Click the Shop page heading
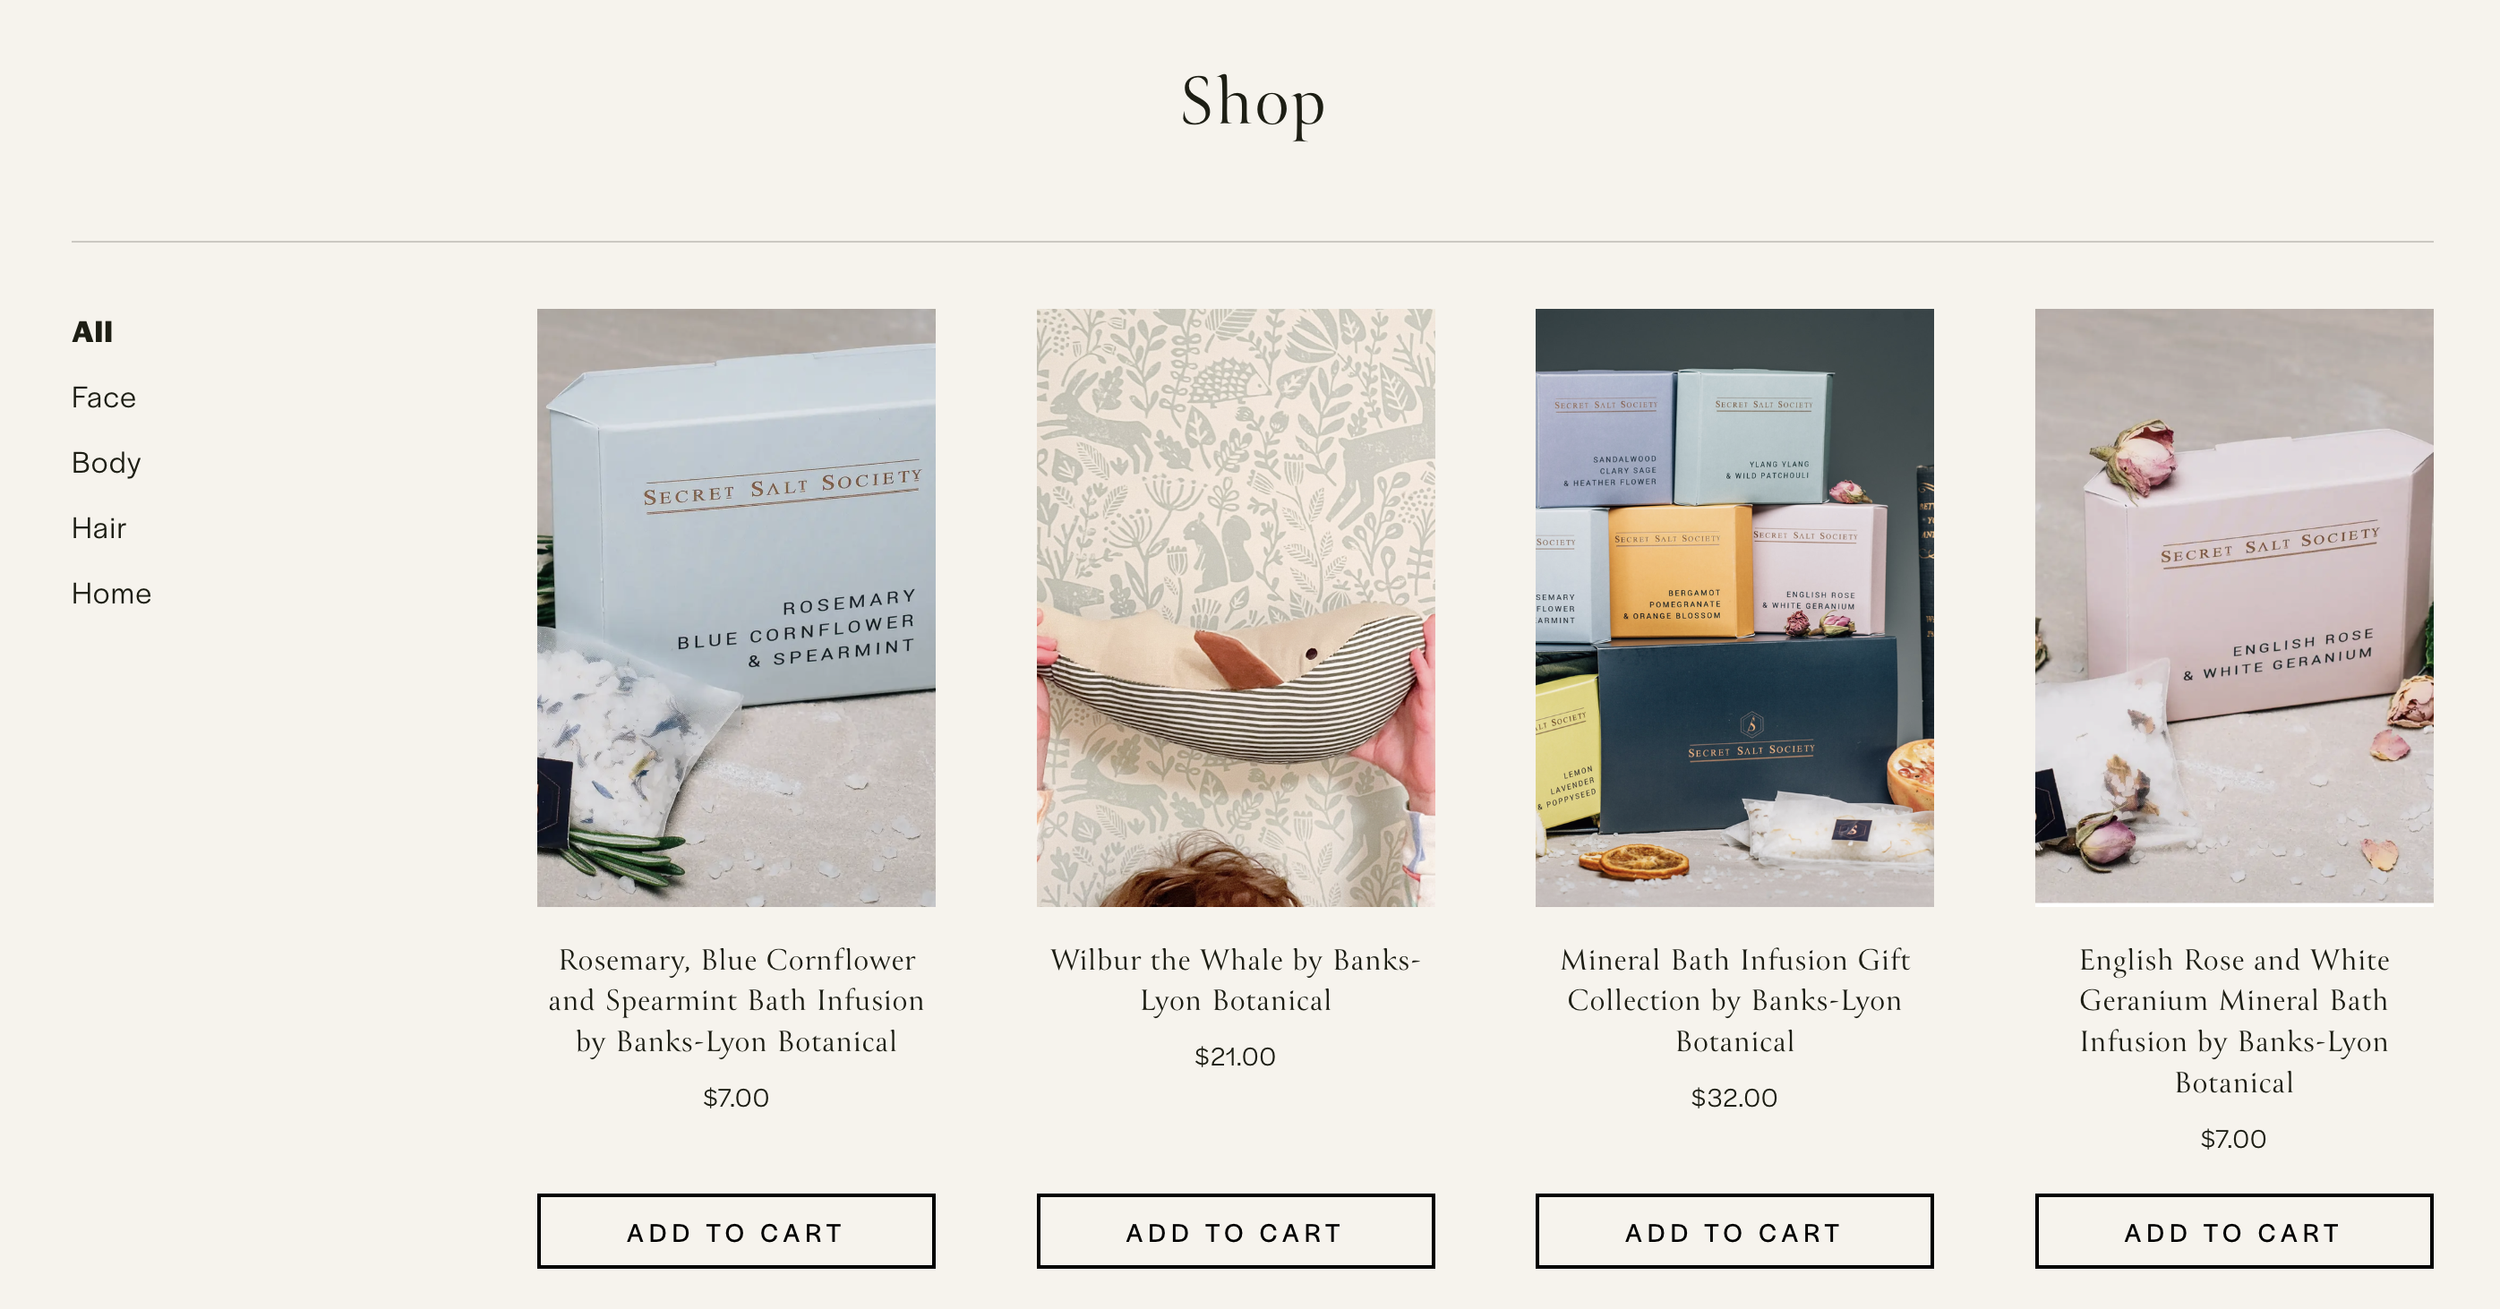 coord(1252,103)
